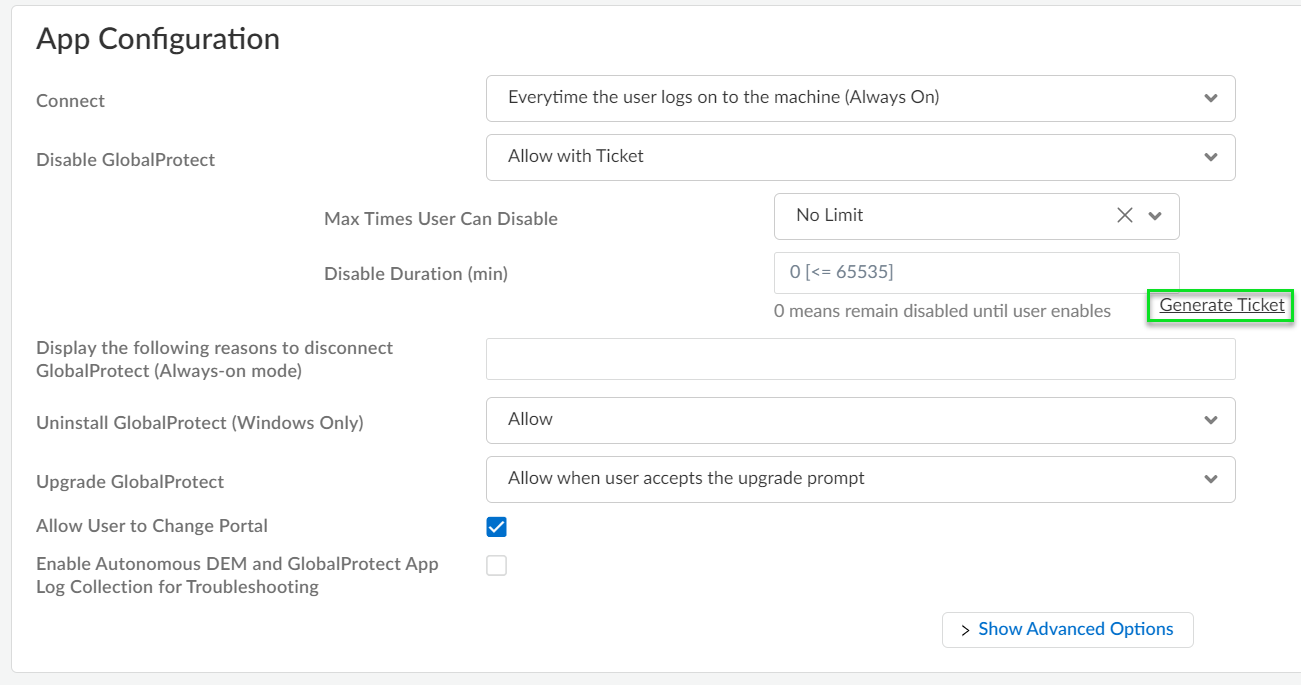
Task: Click the Generate Ticket link
Action: click(1221, 305)
